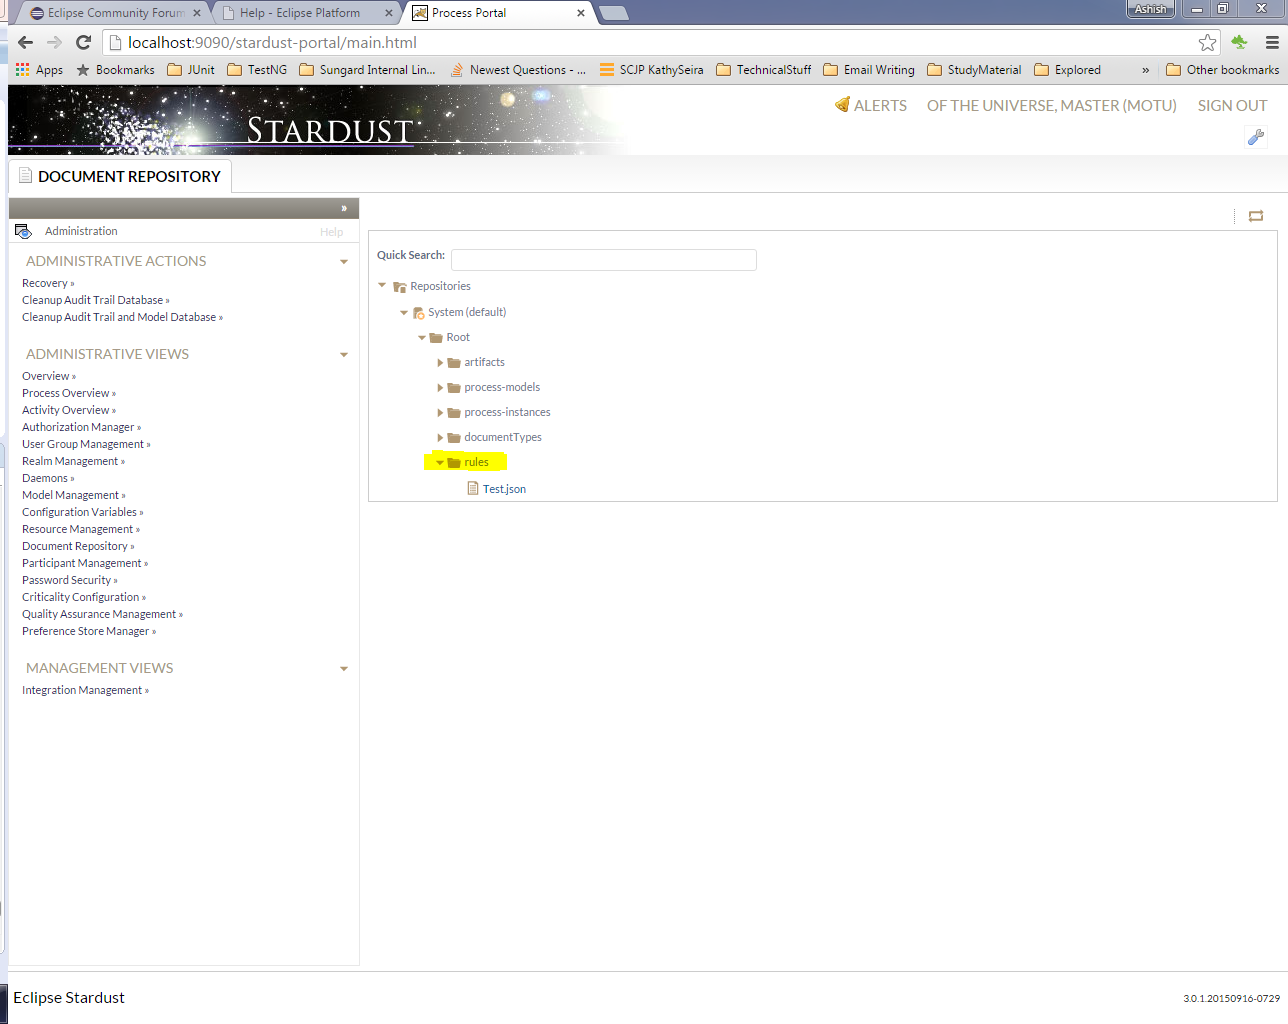Open Configuration Variables link
This screenshot has width=1288, height=1024.
[83, 512]
